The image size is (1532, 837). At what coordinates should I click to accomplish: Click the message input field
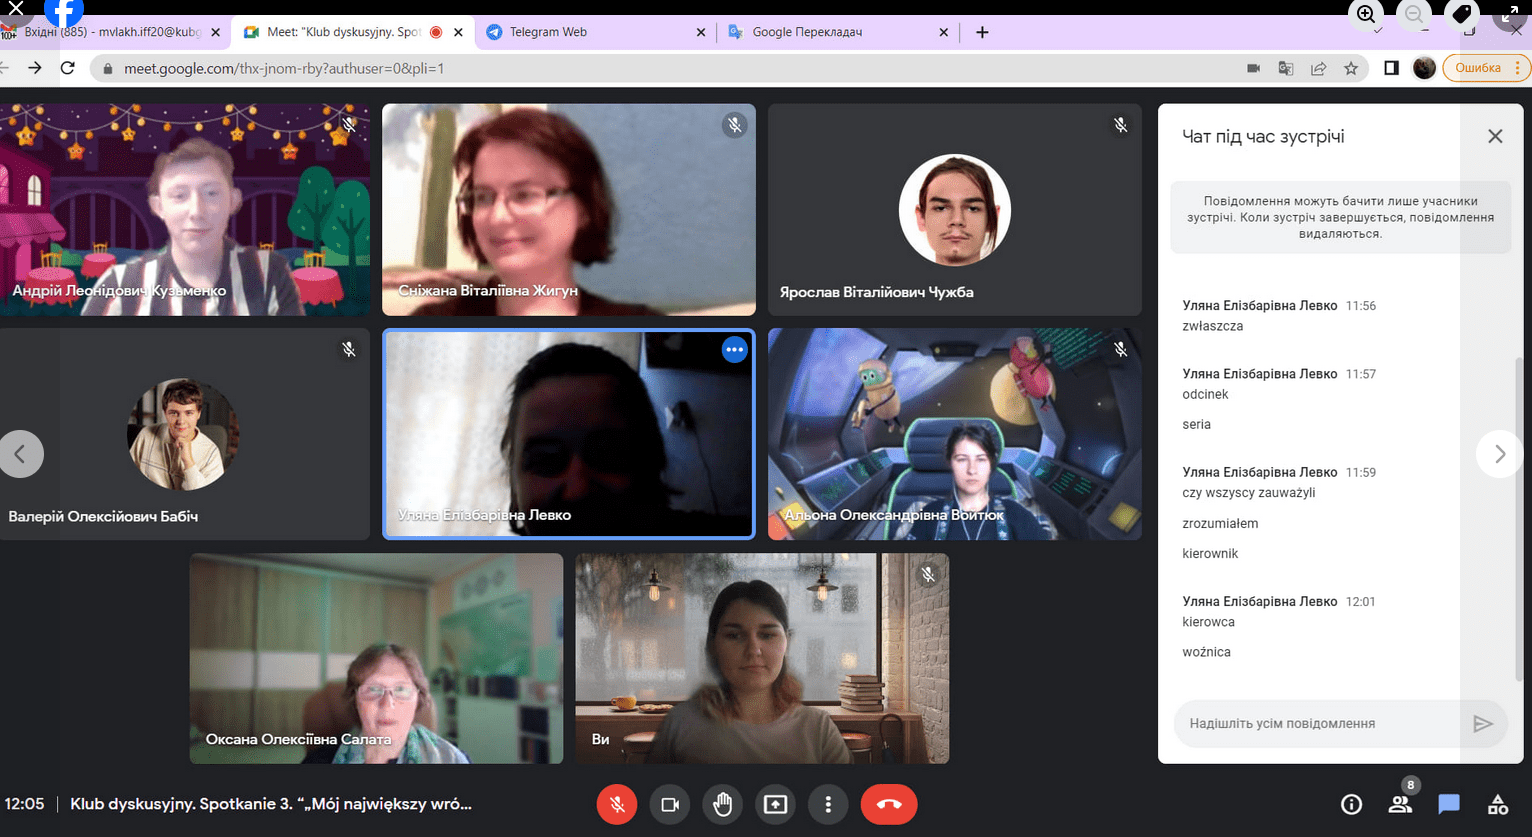pos(1318,723)
